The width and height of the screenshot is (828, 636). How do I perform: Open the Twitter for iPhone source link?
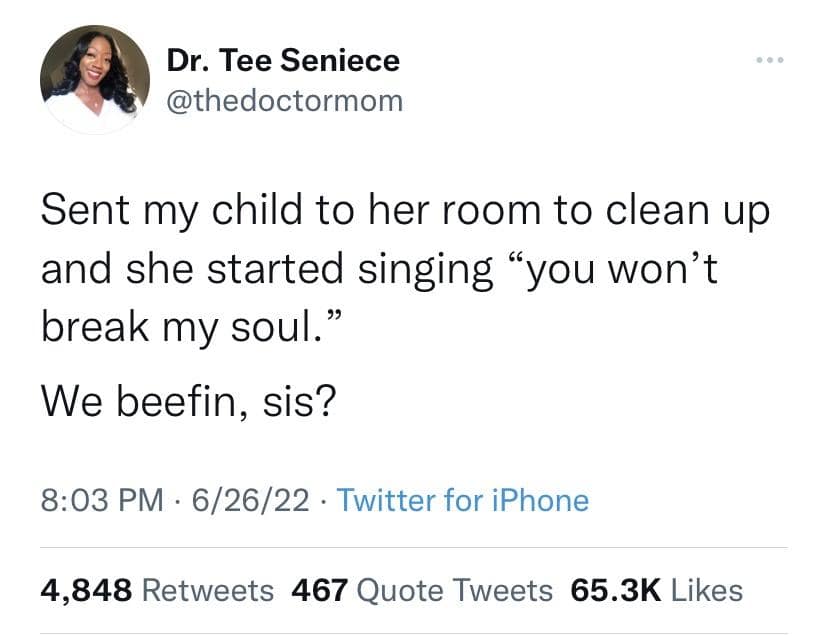(x=462, y=500)
